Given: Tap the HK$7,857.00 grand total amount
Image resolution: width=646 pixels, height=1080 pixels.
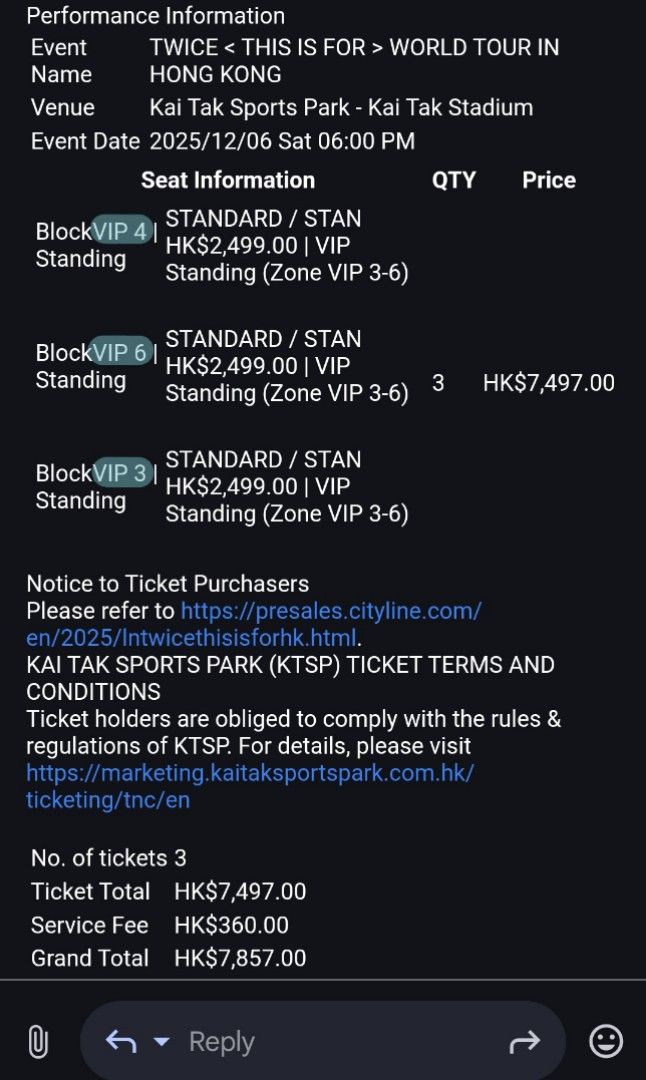Looking at the screenshot, I should point(240,958).
